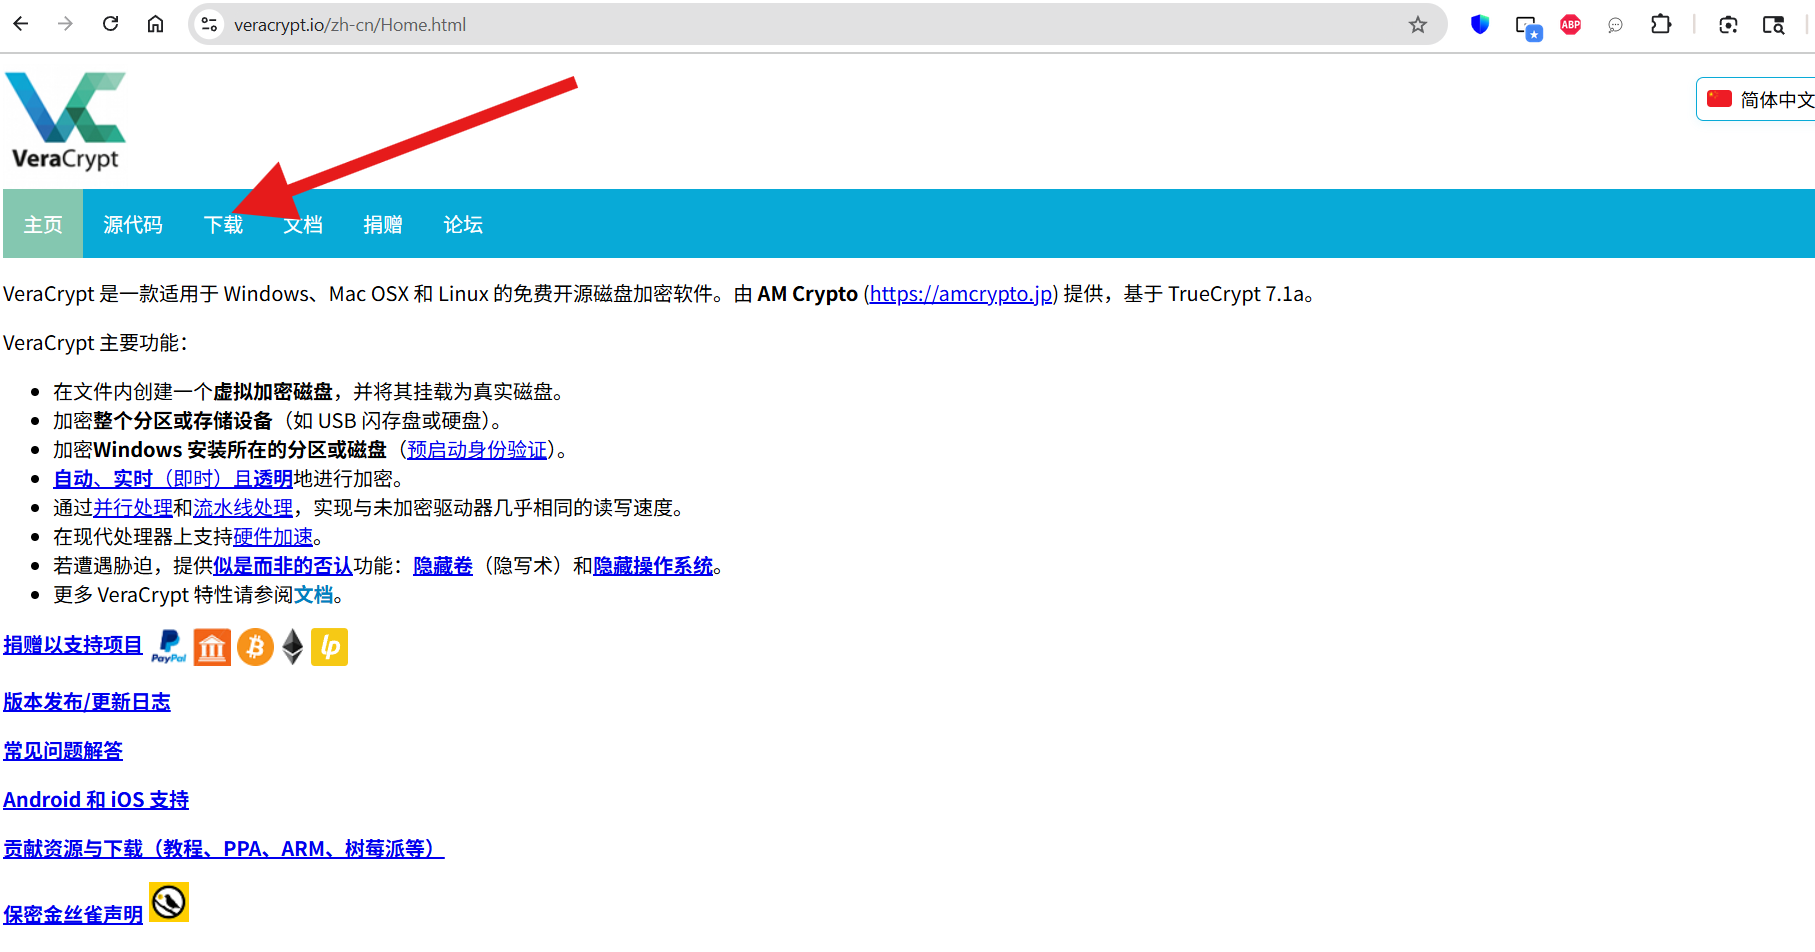Click the browser forward arrow

click(66, 24)
